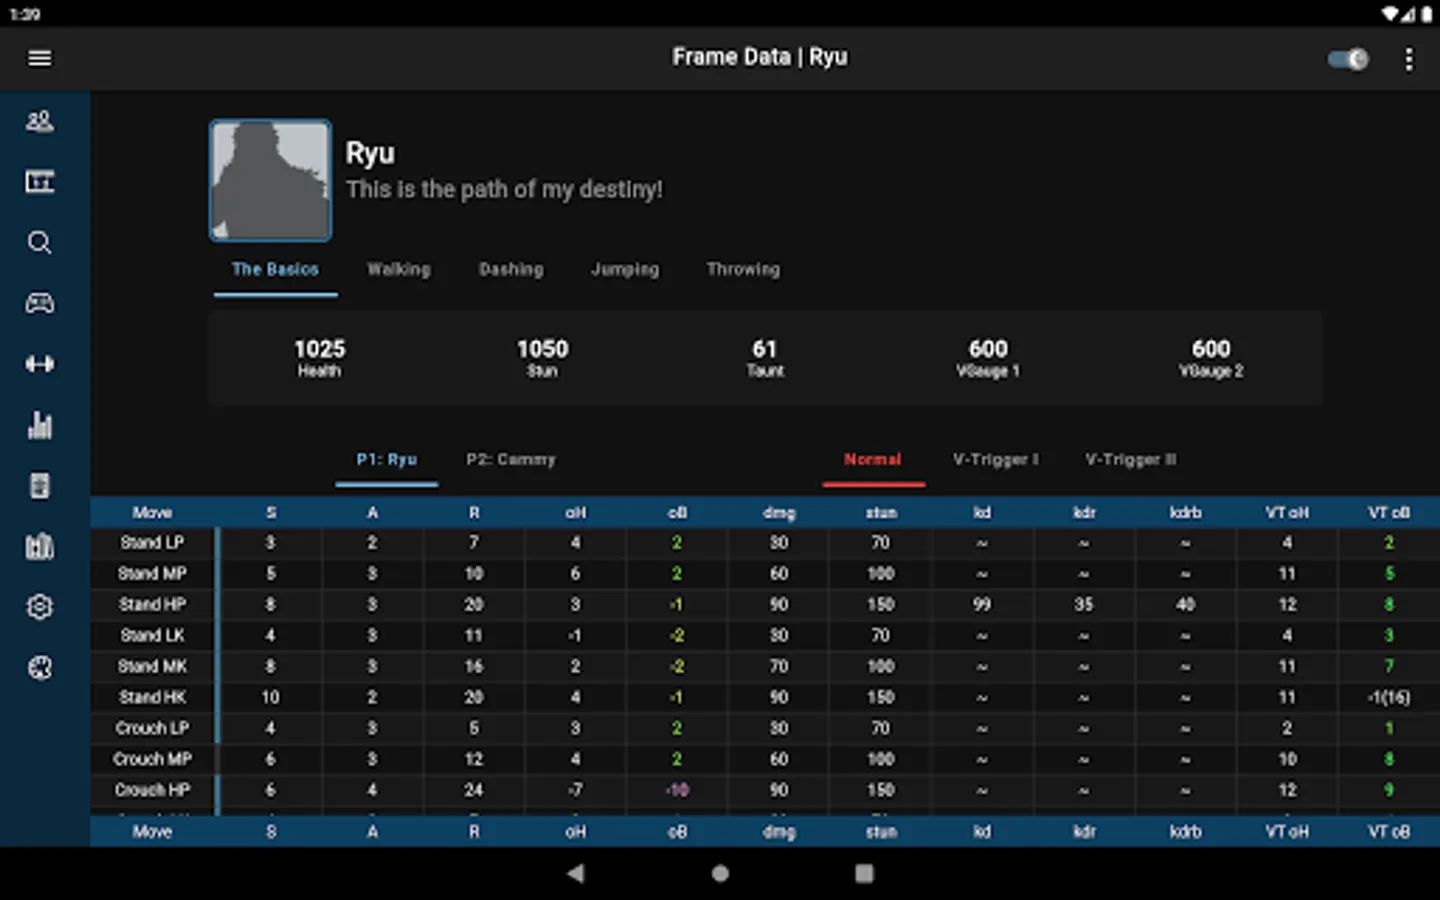
Task: Click the top kdrb column header
Action: 1185,512
